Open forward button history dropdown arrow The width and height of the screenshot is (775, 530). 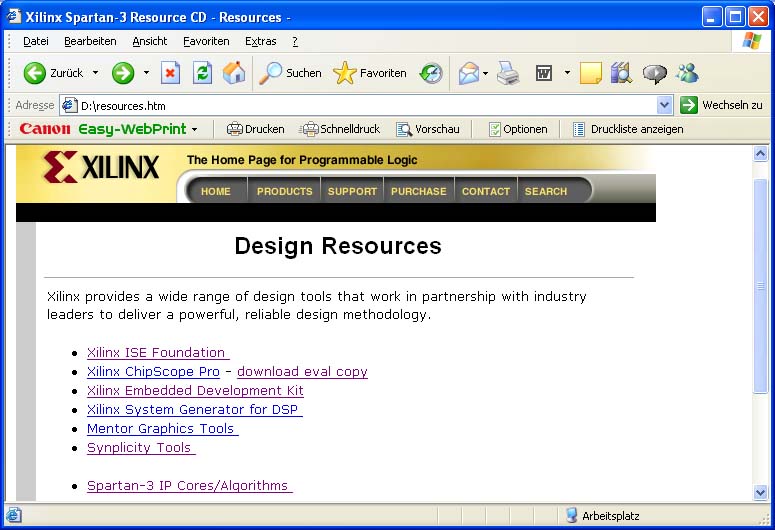pyautogui.click(x=146, y=73)
